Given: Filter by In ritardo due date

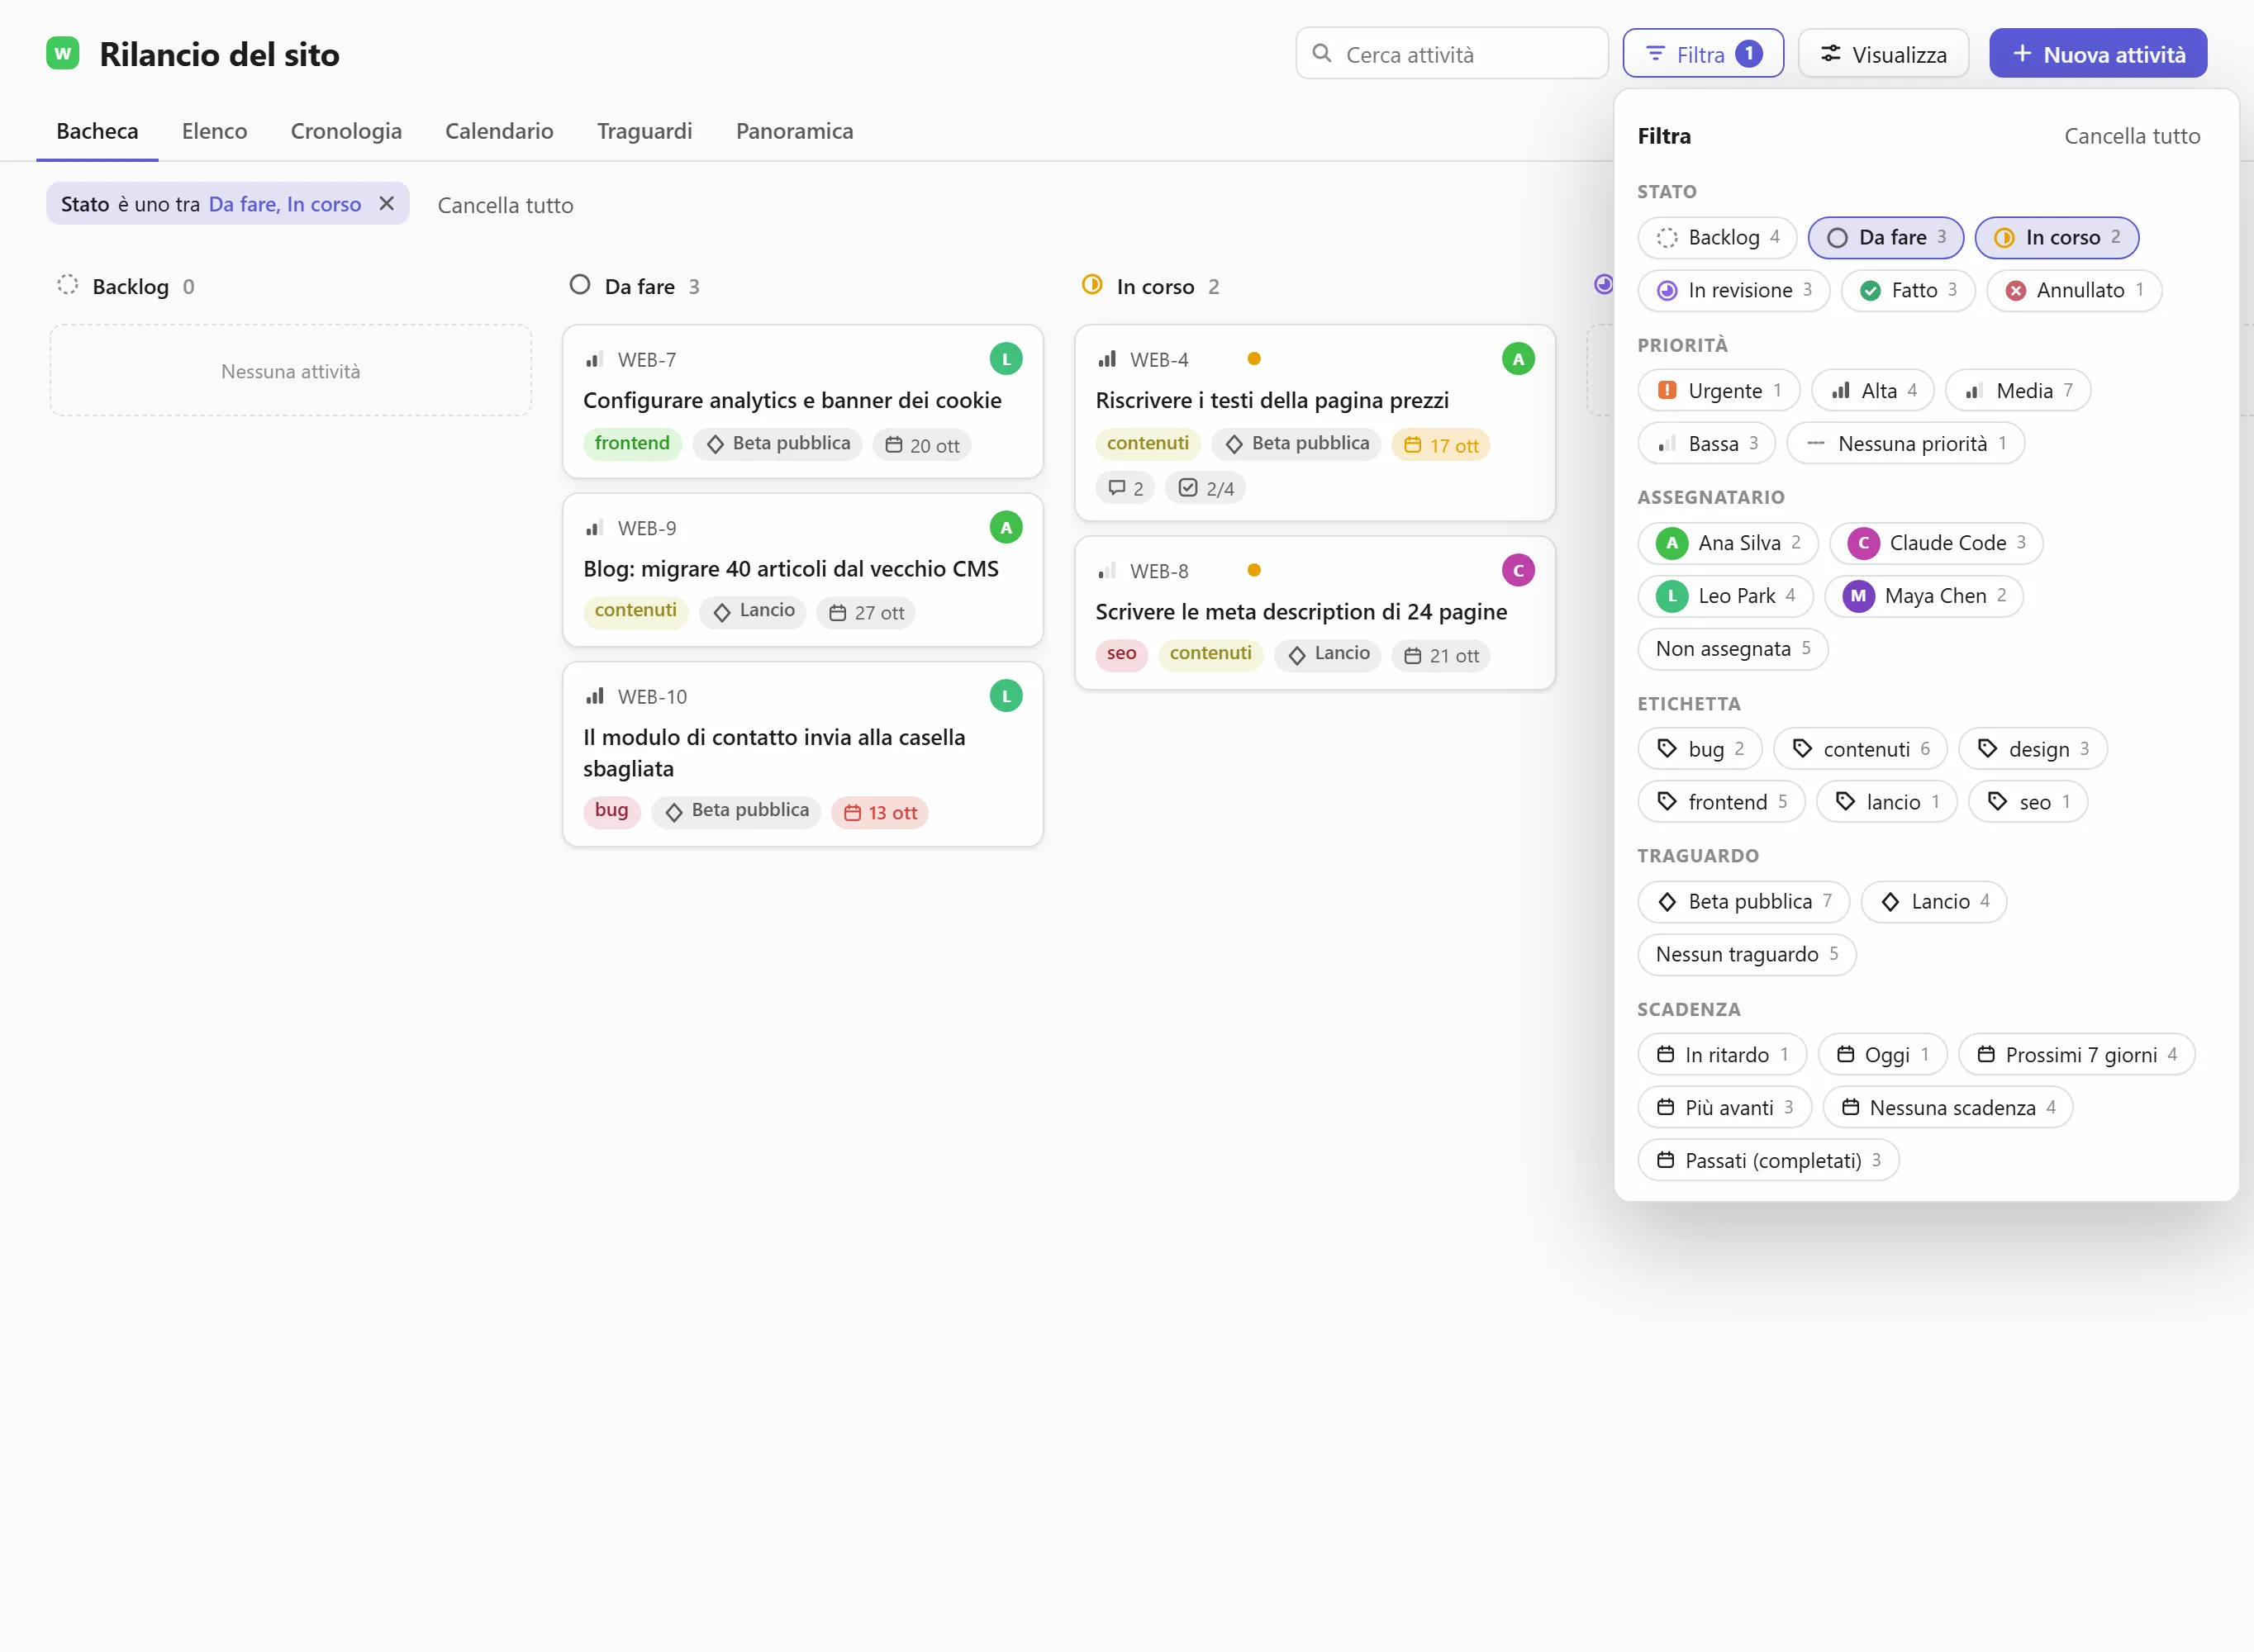Looking at the screenshot, I should (1722, 1055).
